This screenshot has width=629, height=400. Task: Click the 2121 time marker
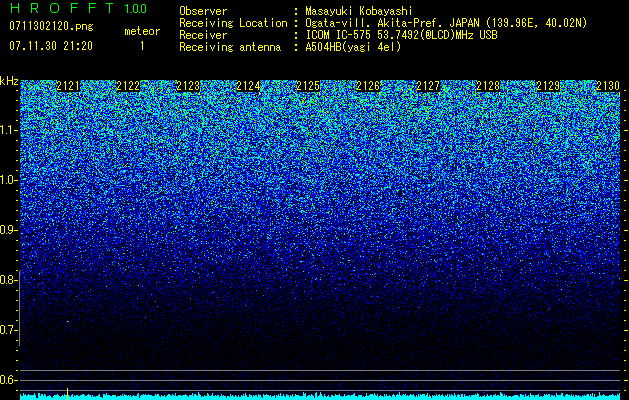68,86
